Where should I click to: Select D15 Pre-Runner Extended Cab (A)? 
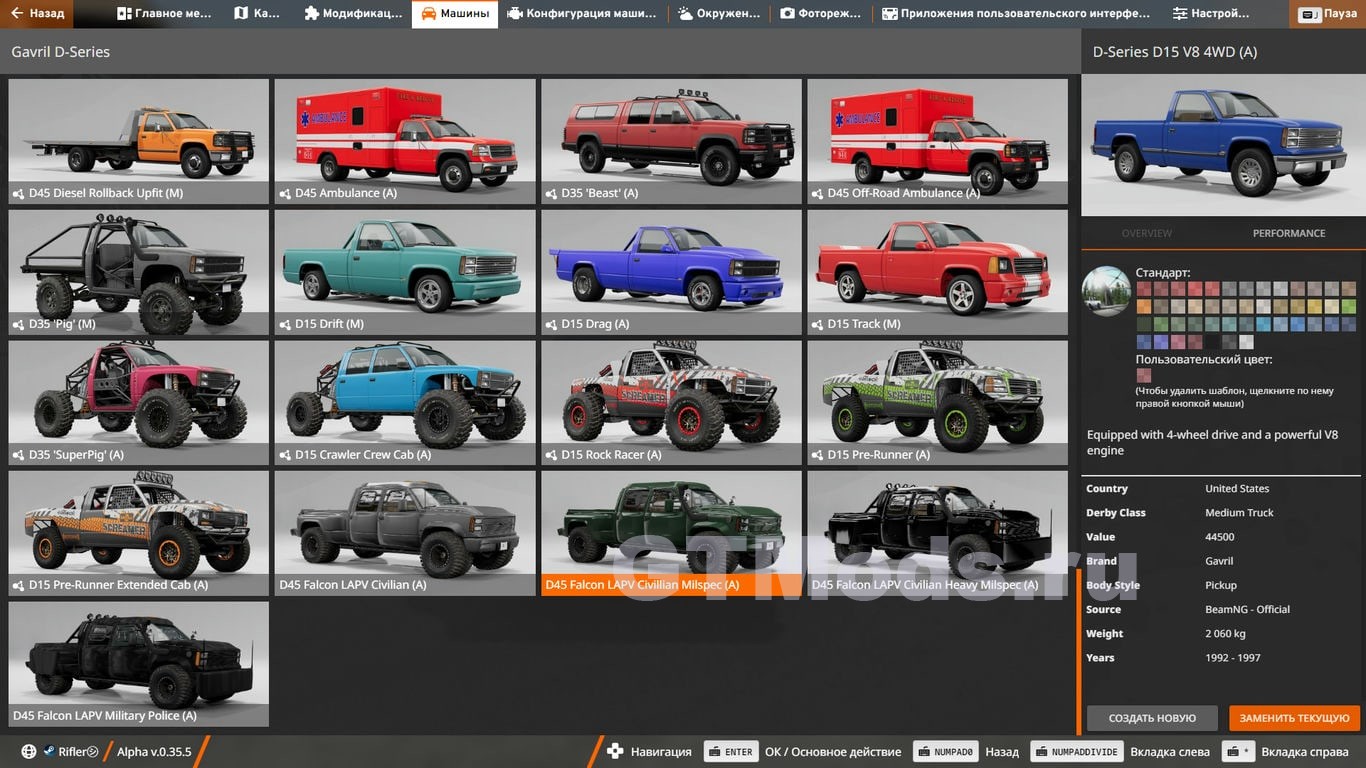tap(138, 533)
